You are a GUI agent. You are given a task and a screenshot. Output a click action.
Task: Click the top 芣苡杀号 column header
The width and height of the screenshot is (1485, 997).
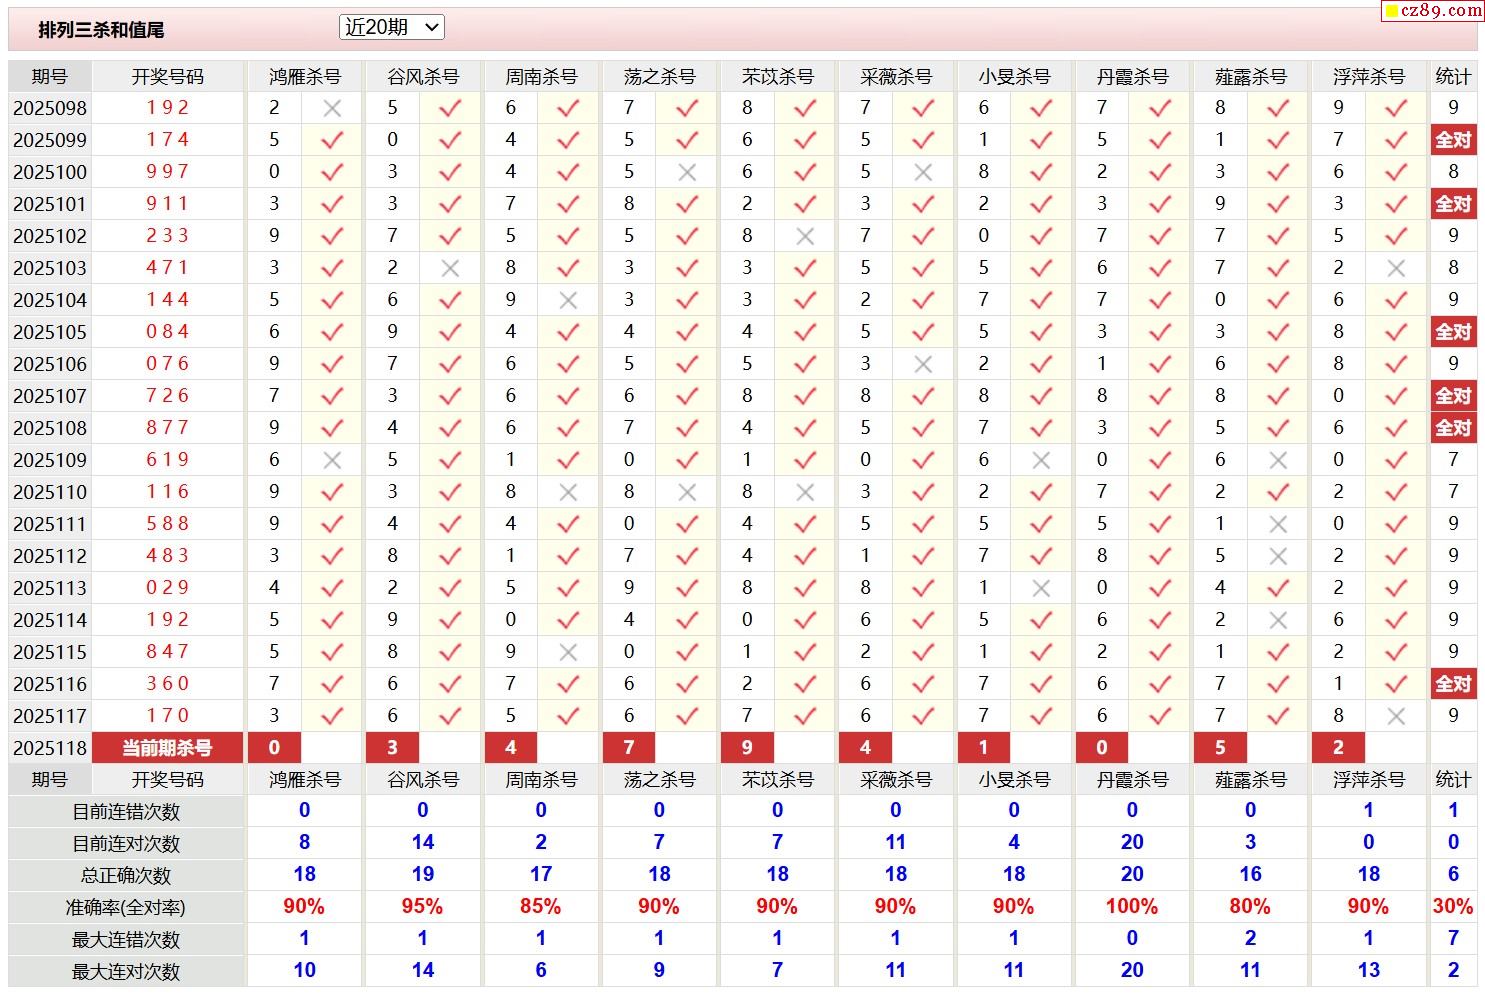(778, 76)
